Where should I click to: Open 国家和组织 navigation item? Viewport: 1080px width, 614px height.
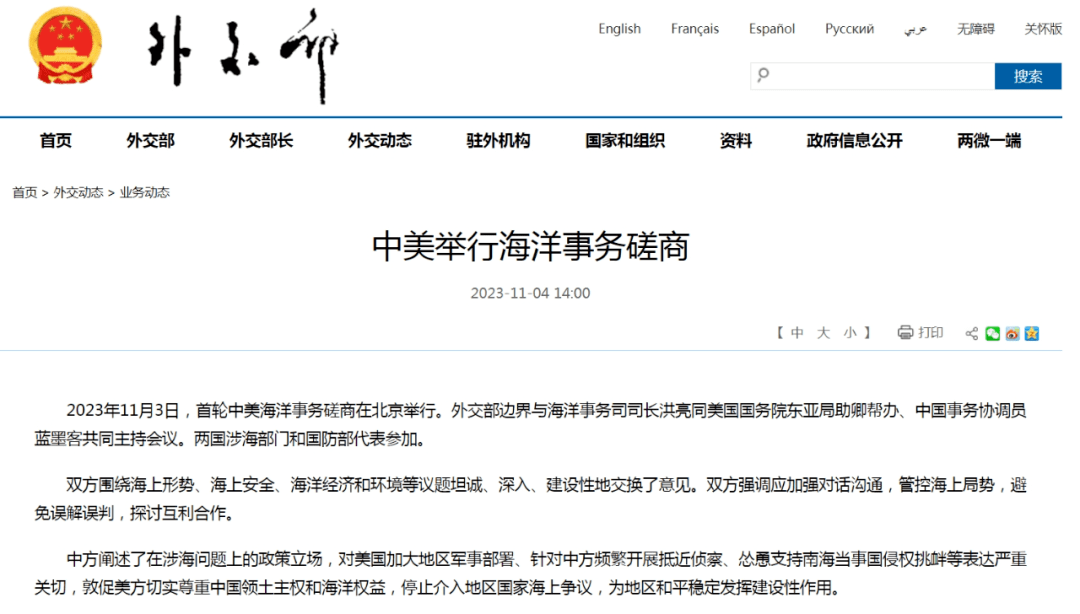click(x=625, y=141)
